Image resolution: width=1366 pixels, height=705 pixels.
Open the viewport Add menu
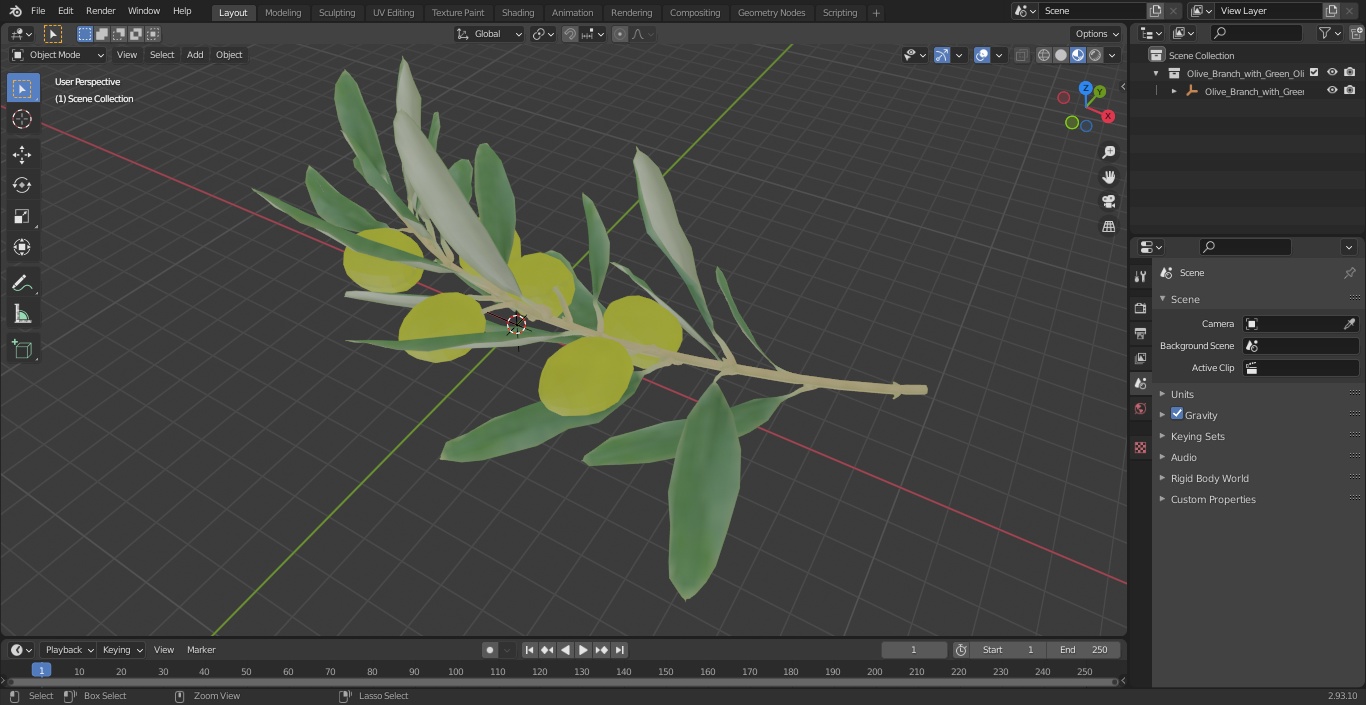pyautogui.click(x=195, y=55)
